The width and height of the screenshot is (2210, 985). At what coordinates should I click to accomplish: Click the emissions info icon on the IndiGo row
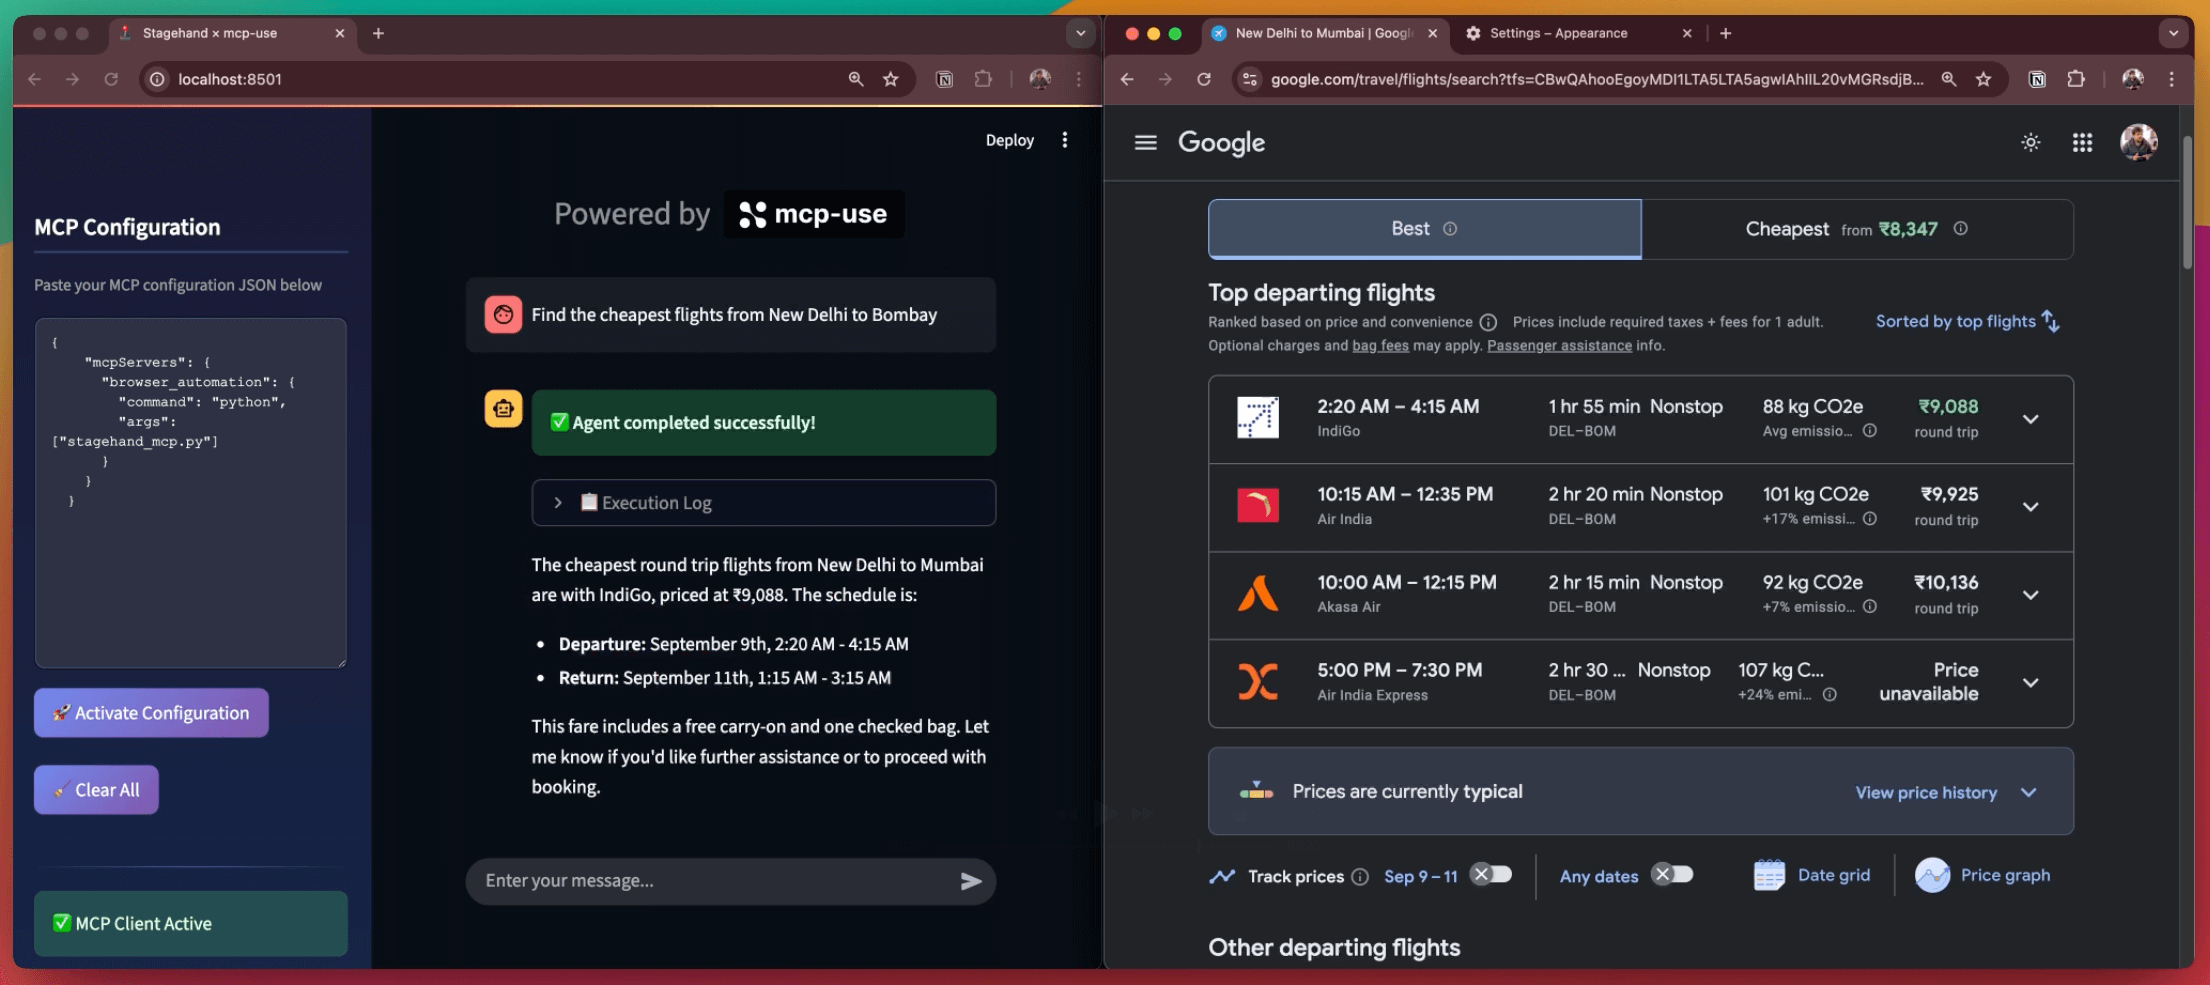click(1870, 430)
